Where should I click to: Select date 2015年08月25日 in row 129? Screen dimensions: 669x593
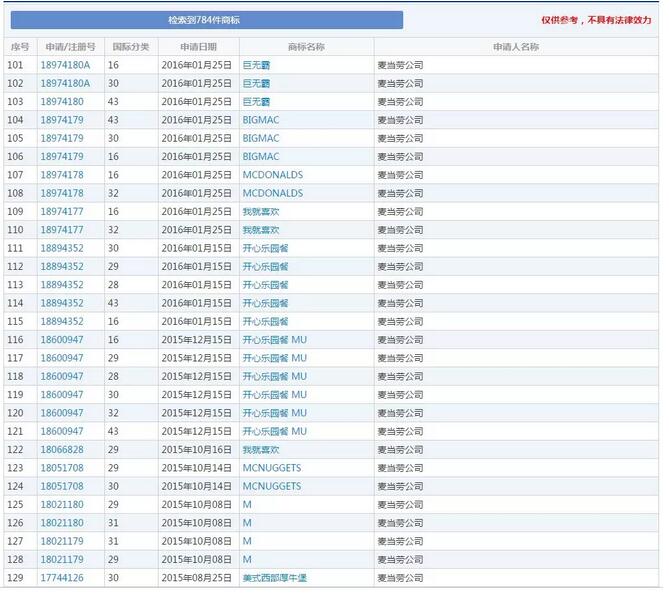[x=197, y=578]
